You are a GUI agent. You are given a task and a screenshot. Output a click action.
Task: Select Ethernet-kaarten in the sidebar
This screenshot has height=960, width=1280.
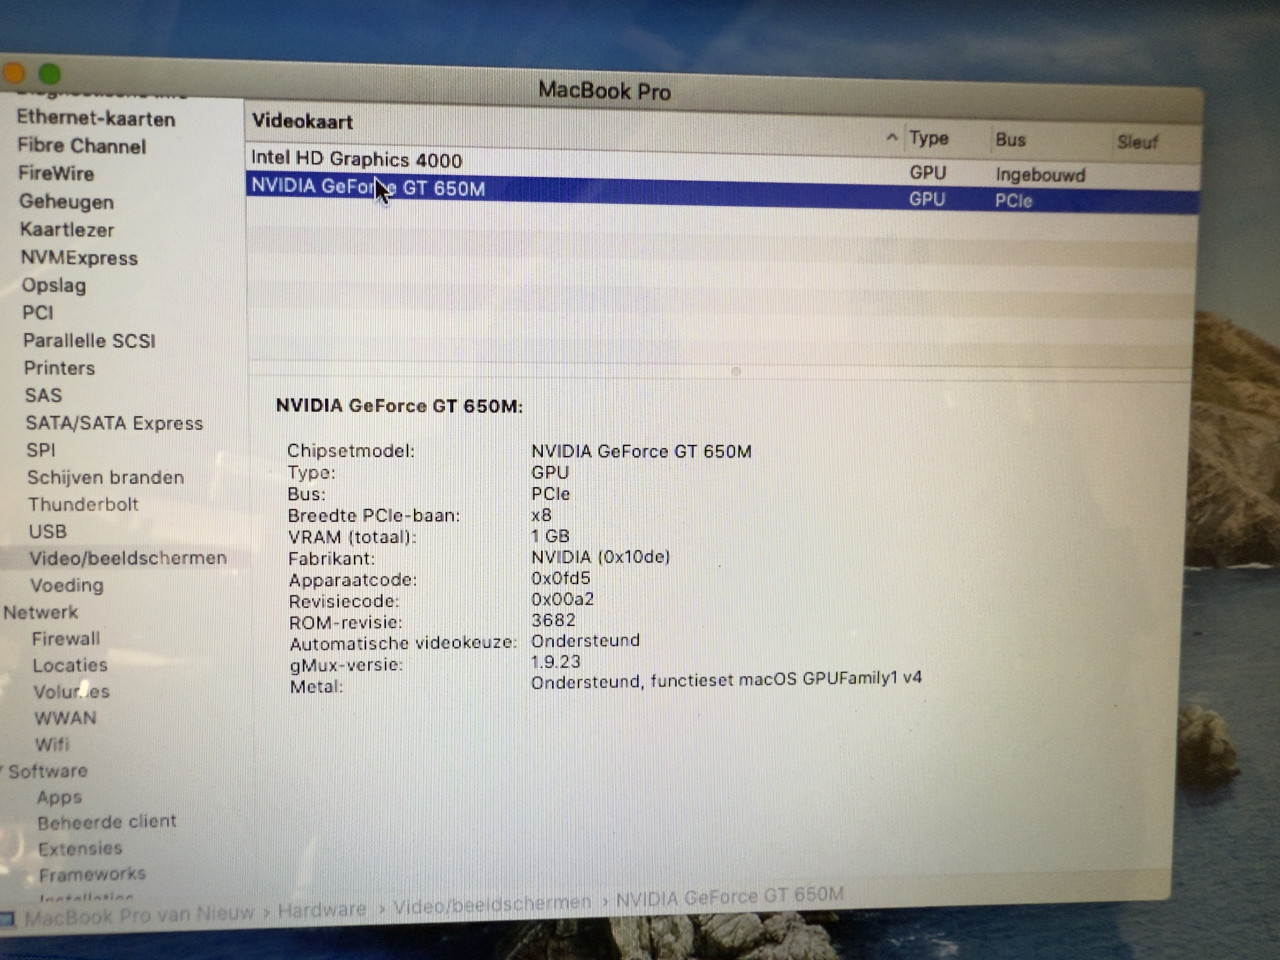(x=96, y=118)
